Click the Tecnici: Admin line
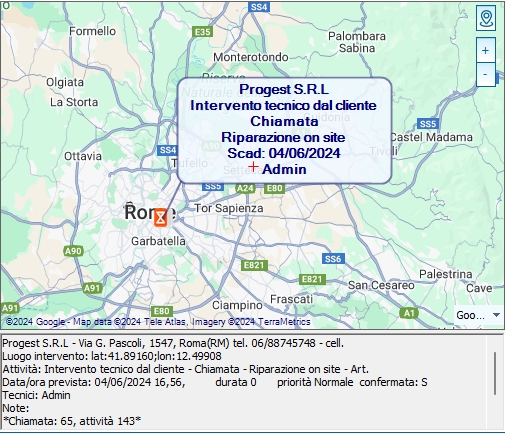This screenshot has width=505, height=434. click(x=36, y=395)
